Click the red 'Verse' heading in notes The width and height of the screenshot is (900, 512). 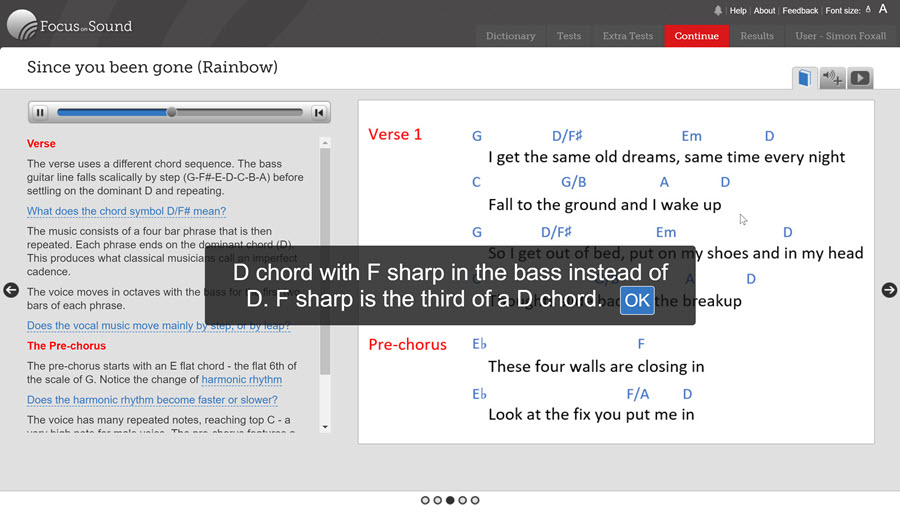pyautogui.click(x=41, y=143)
